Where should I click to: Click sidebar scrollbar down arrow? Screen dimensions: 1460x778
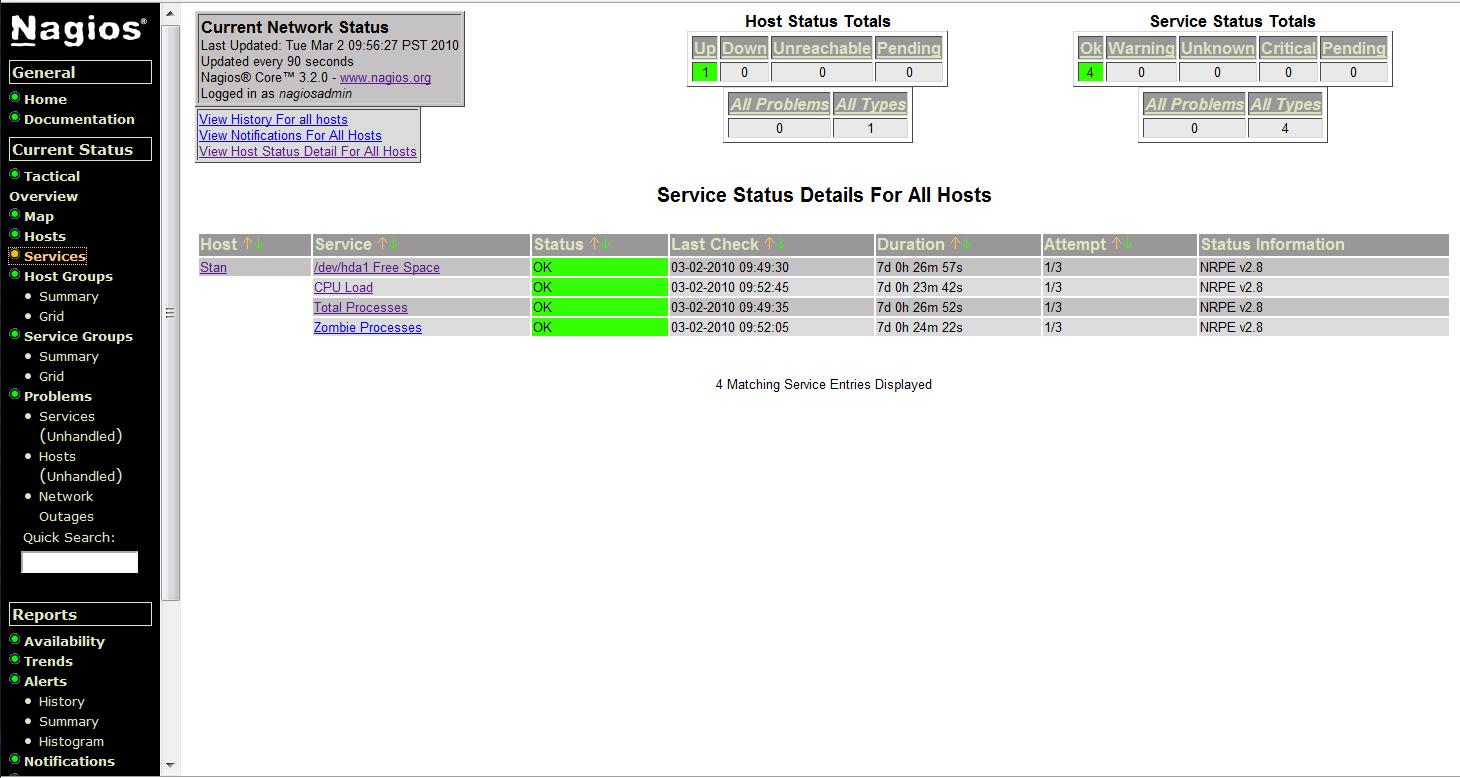click(x=170, y=765)
